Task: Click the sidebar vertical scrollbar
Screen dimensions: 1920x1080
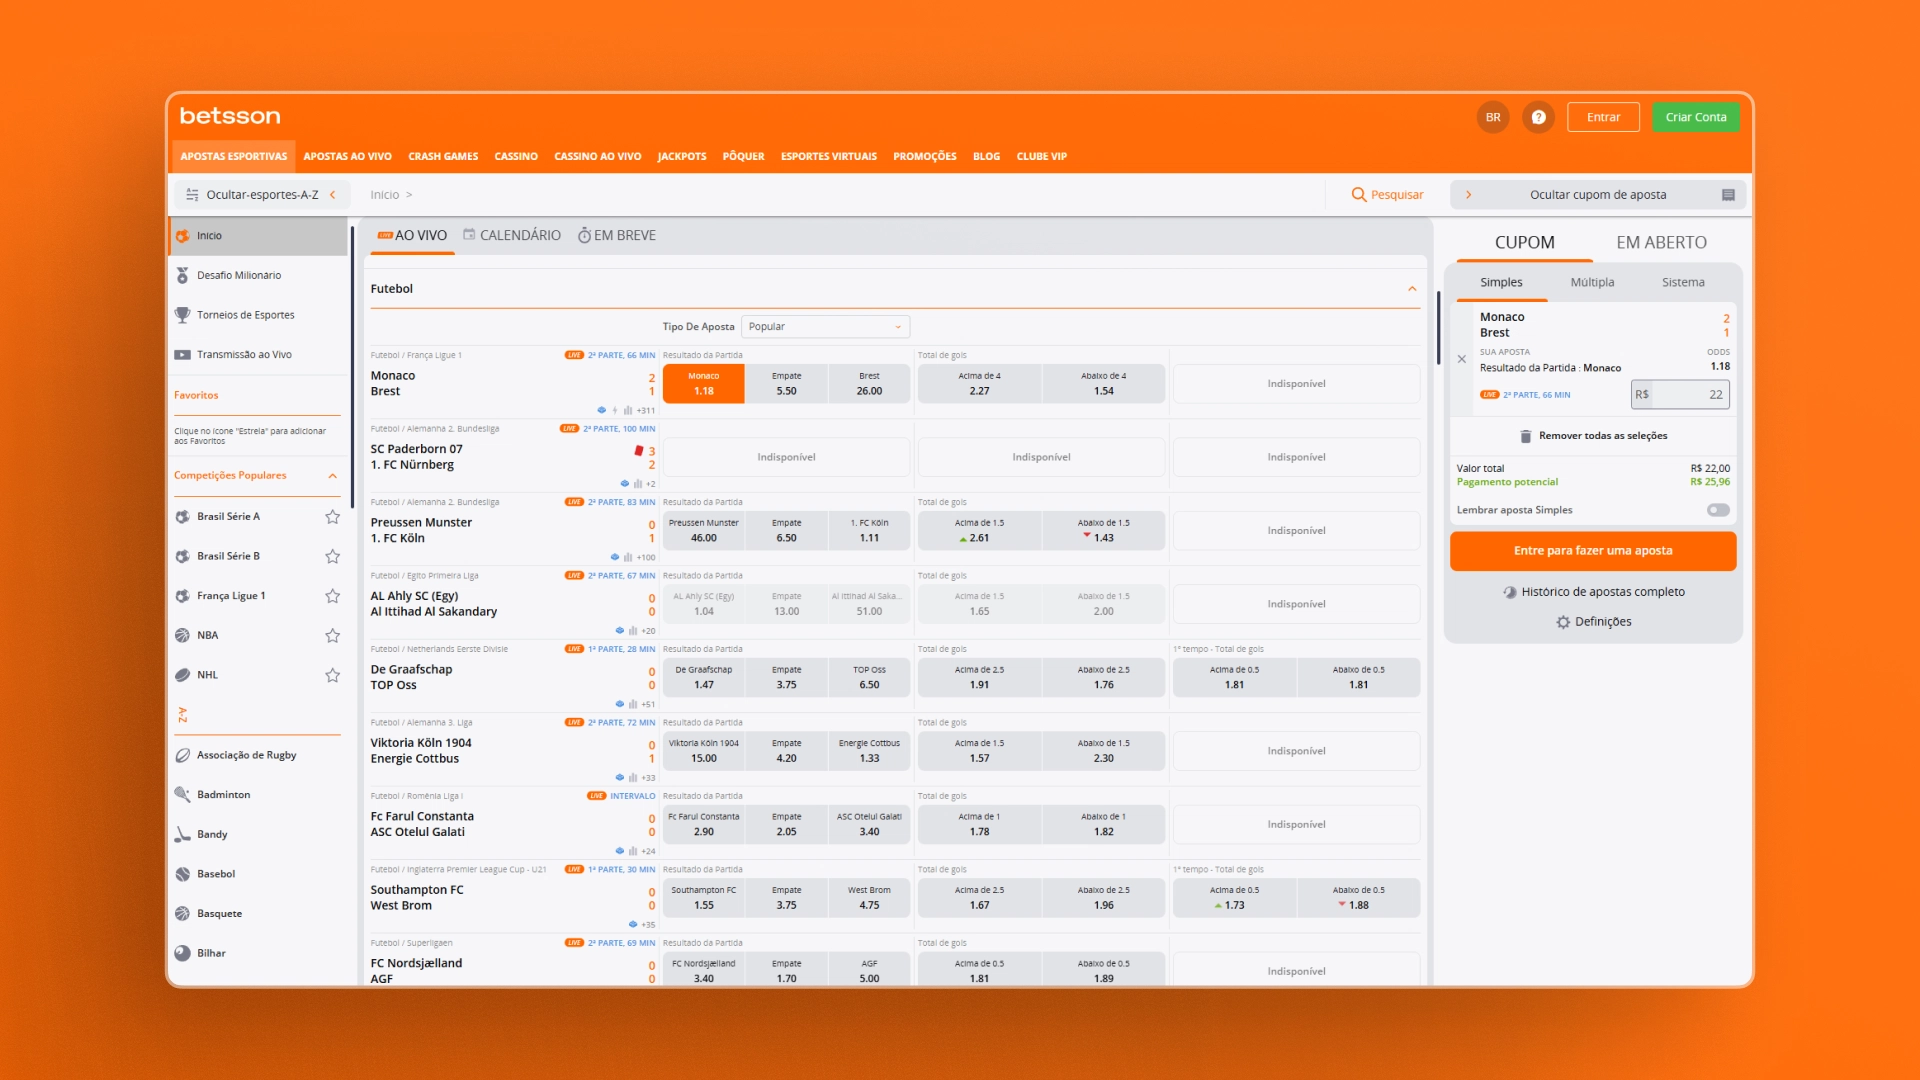Action: click(352, 366)
